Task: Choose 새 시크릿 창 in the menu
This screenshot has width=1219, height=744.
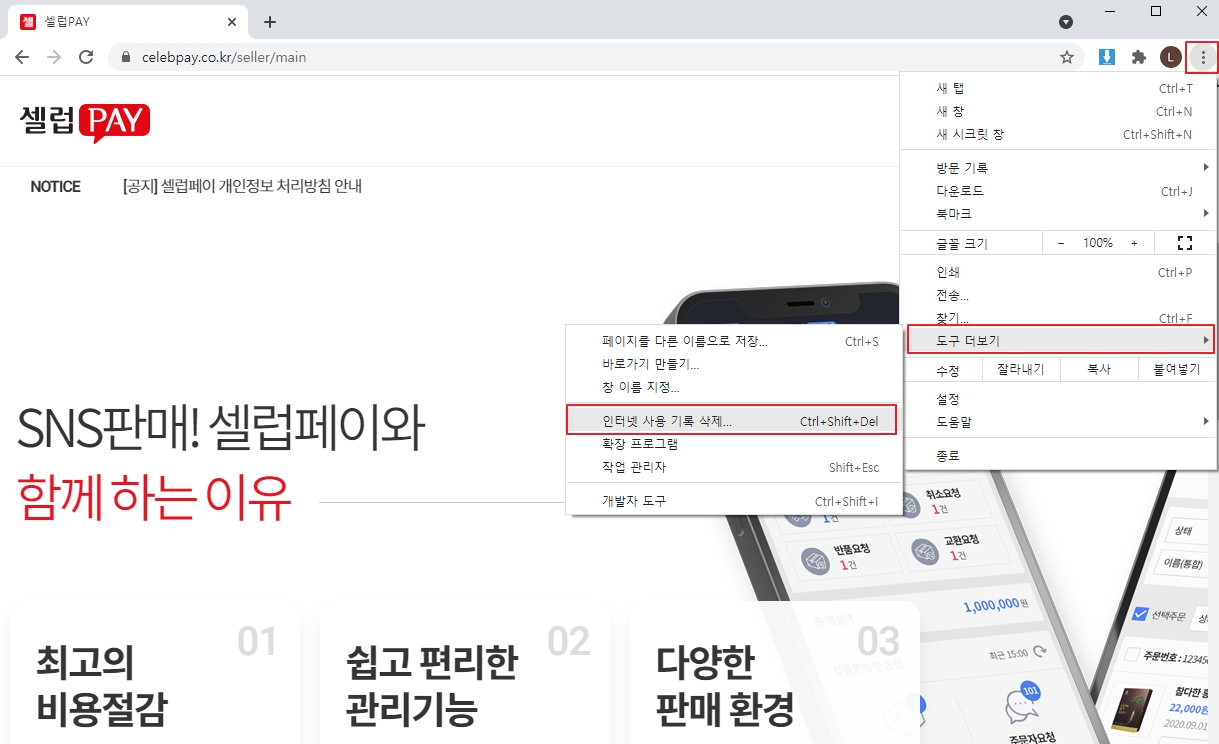Action: (x=1058, y=134)
